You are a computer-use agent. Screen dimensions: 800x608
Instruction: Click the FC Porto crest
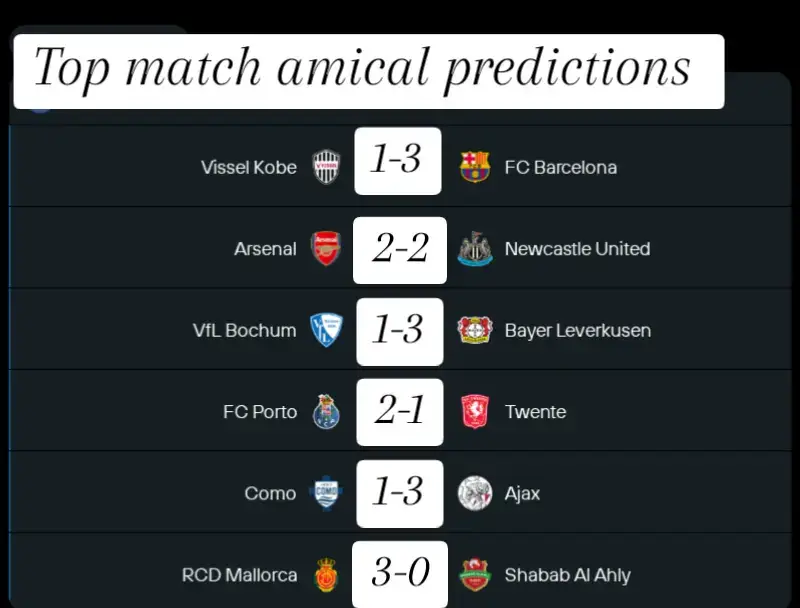tap(326, 412)
